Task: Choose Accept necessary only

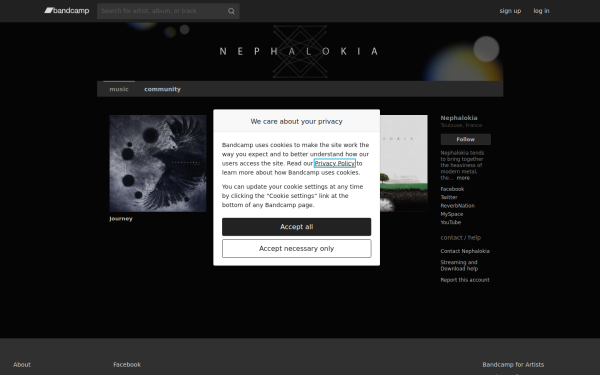Action: [297, 249]
